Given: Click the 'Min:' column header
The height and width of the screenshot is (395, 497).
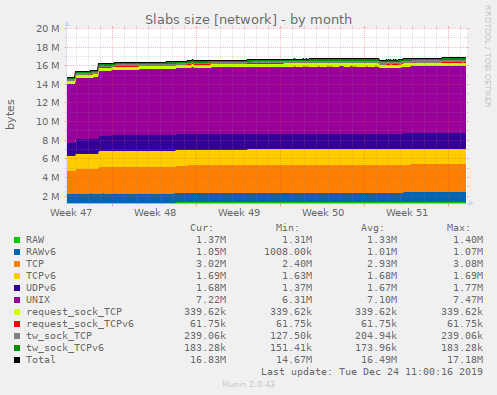Looking at the screenshot, I should [x=288, y=228].
